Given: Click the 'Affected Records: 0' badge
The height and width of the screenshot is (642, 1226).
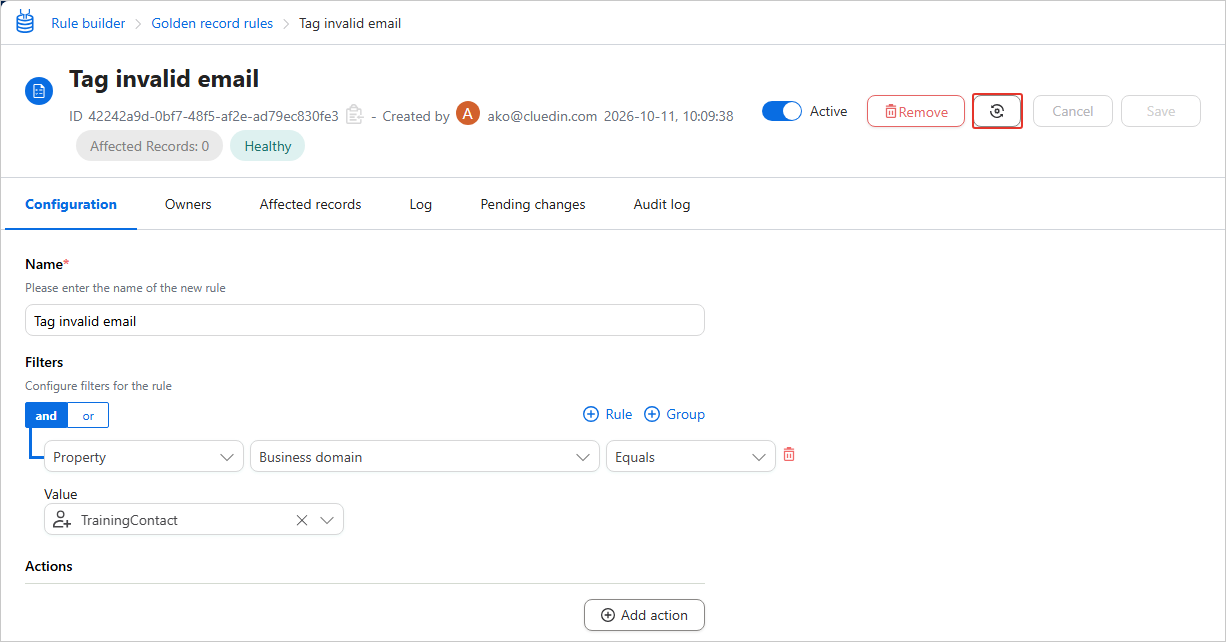Looking at the screenshot, I should point(150,146).
